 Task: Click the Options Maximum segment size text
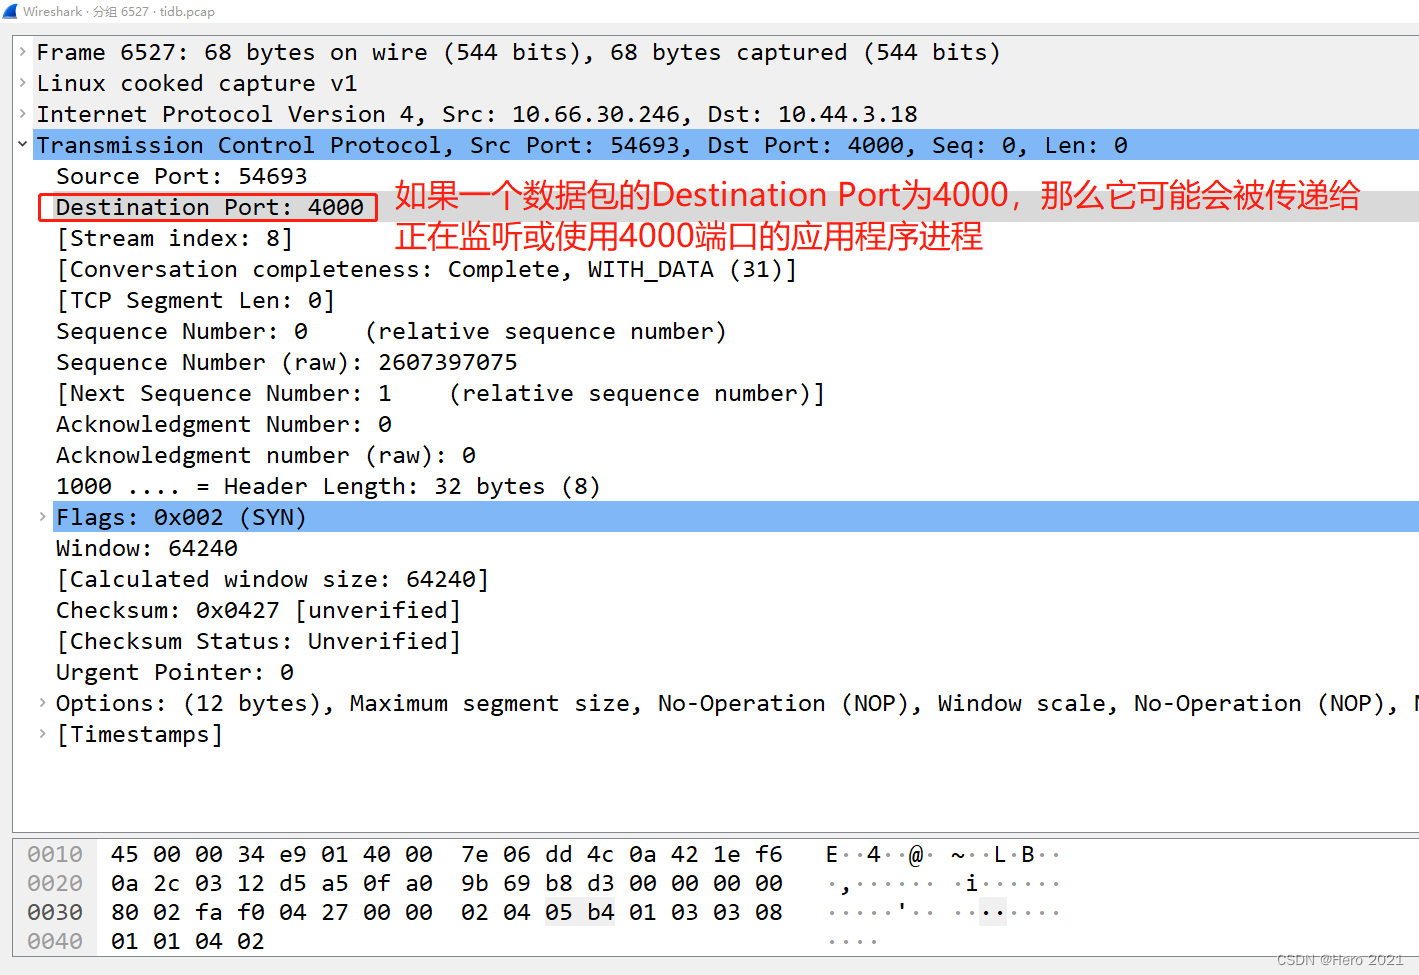pyautogui.click(x=495, y=703)
